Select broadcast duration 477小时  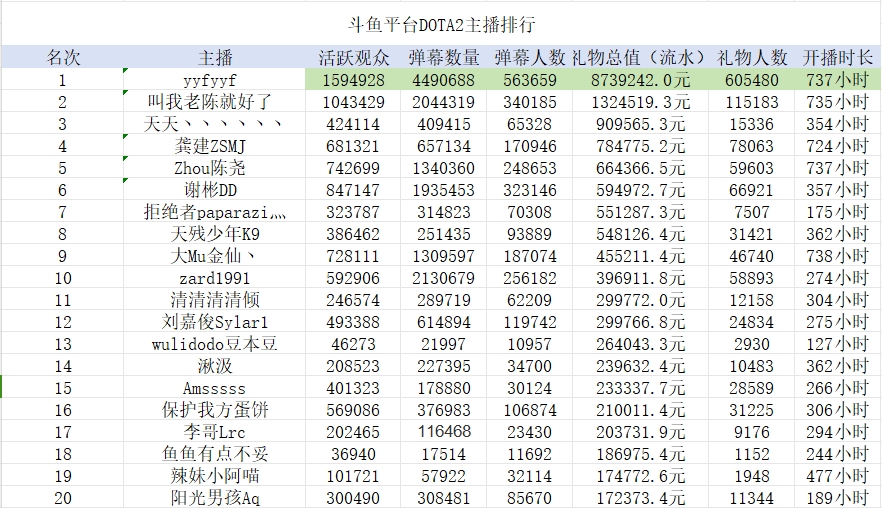(x=838, y=476)
